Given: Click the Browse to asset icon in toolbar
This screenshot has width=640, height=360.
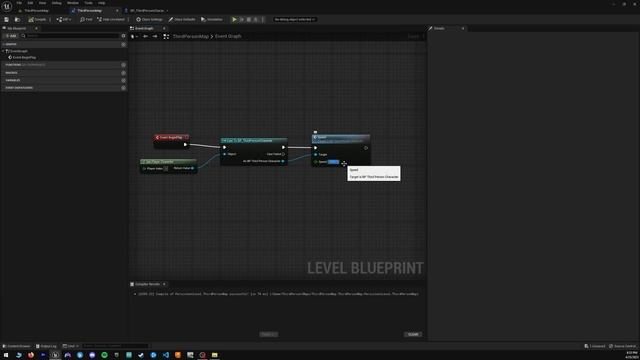Looking at the screenshot, I should pos(17,19).
